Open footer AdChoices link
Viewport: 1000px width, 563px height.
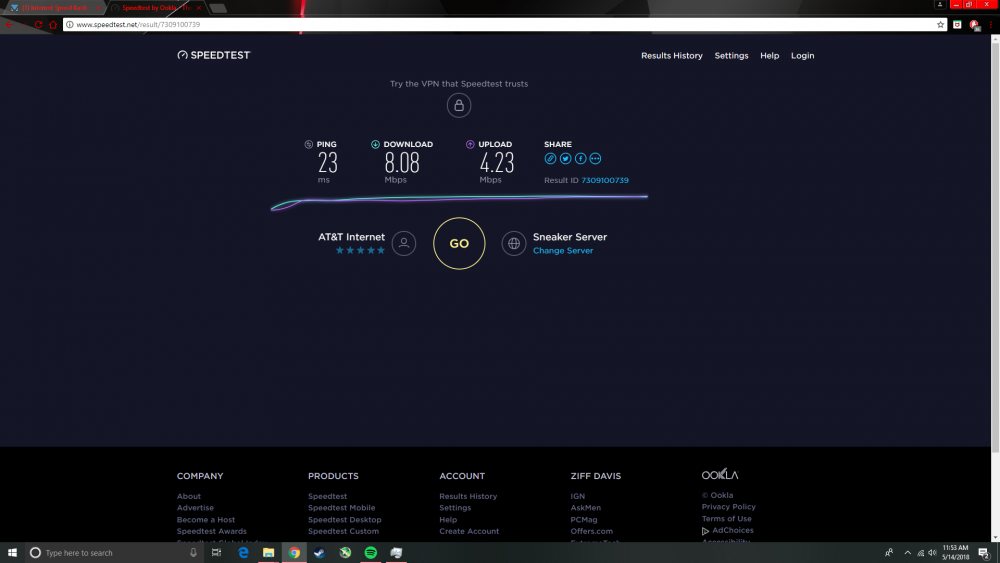click(728, 530)
